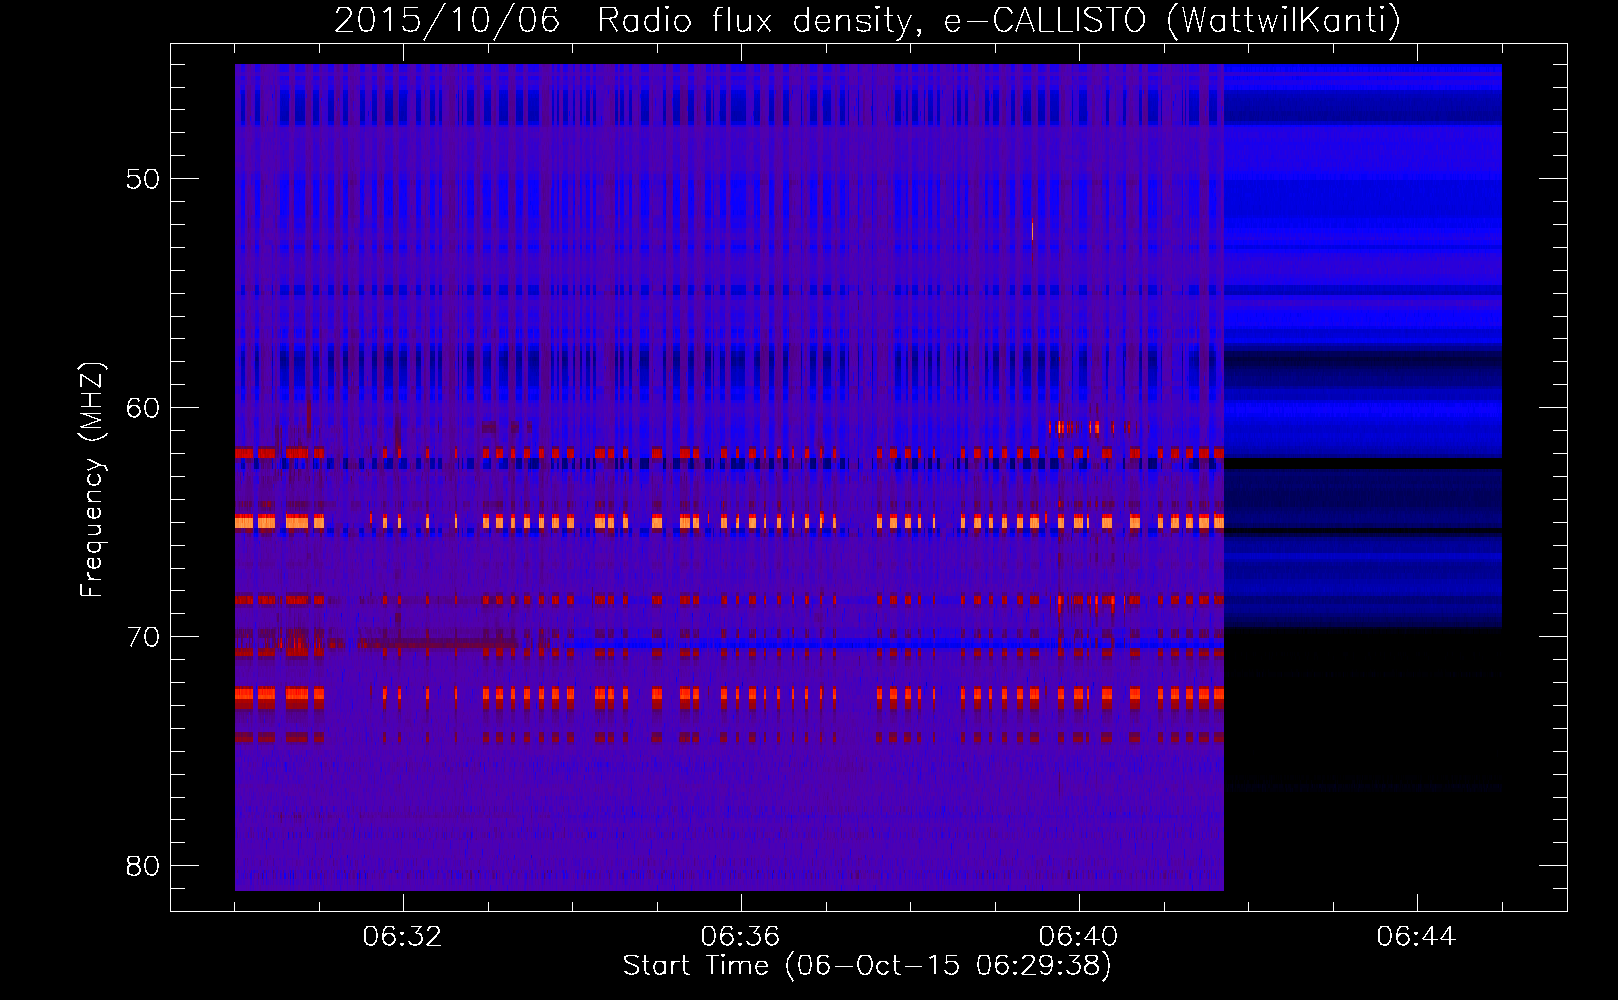Viewport: 1618px width, 1000px height.
Task: Click the 06:44 time tick label
Action: point(1416,937)
